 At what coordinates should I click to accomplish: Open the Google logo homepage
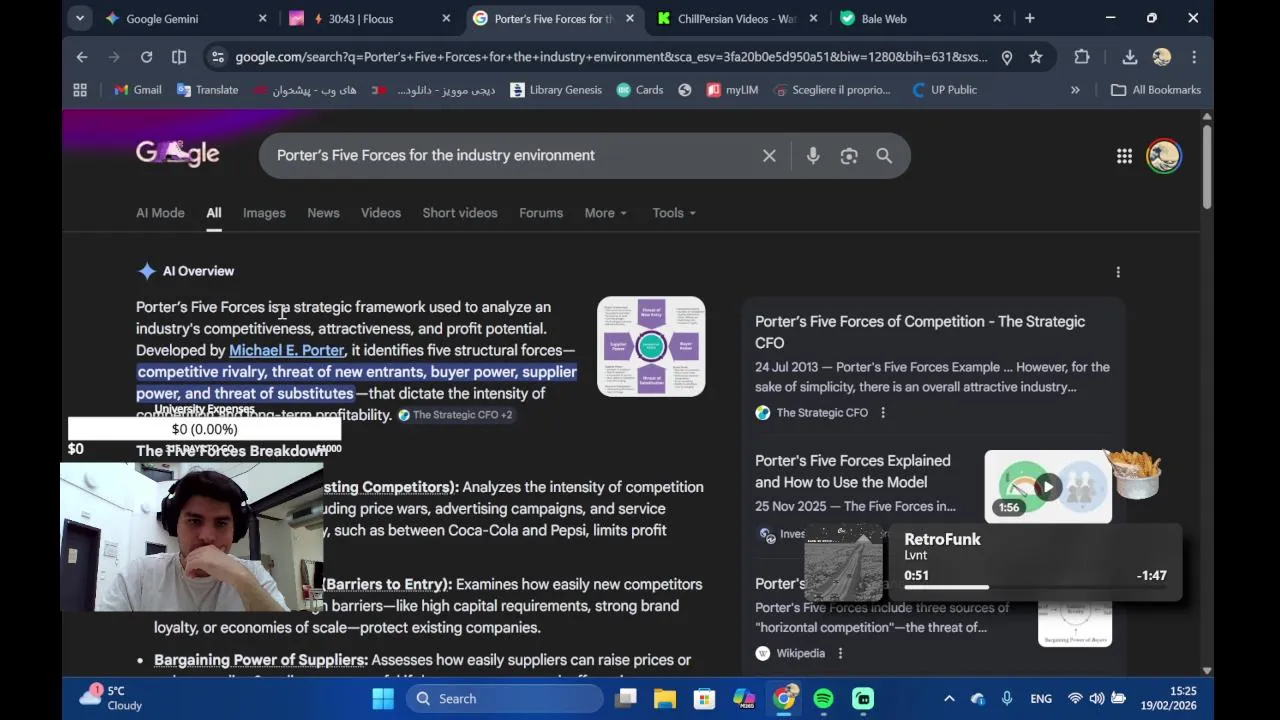click(x=177, y=153)
